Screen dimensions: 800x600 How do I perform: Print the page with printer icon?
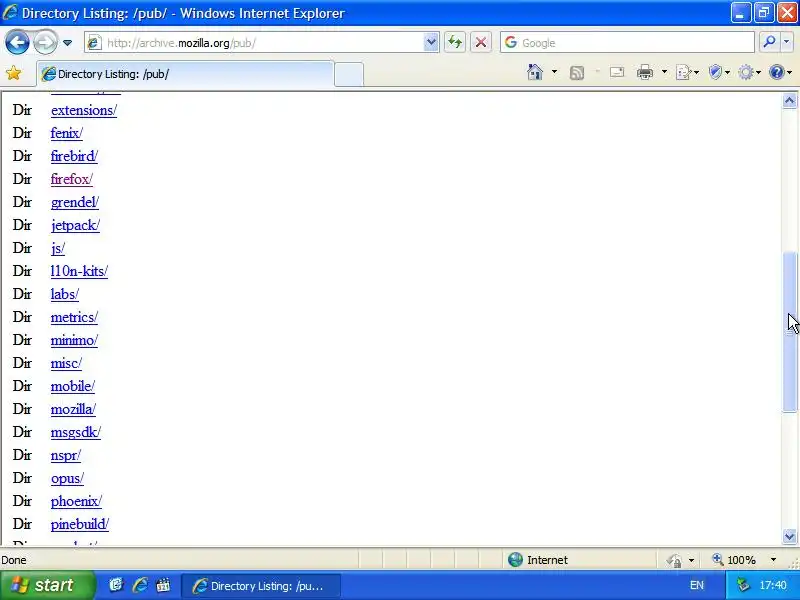(x=645, y=72)
